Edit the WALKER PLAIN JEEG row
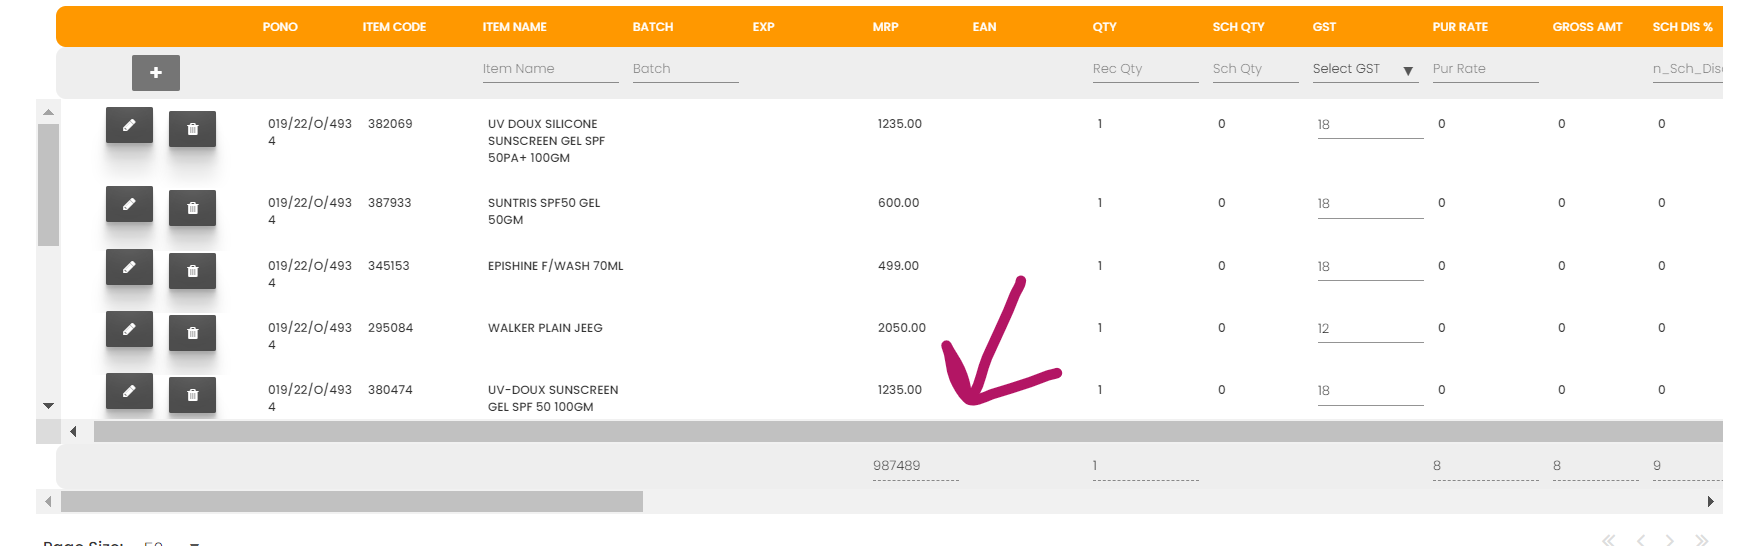 tap(129, 329)
